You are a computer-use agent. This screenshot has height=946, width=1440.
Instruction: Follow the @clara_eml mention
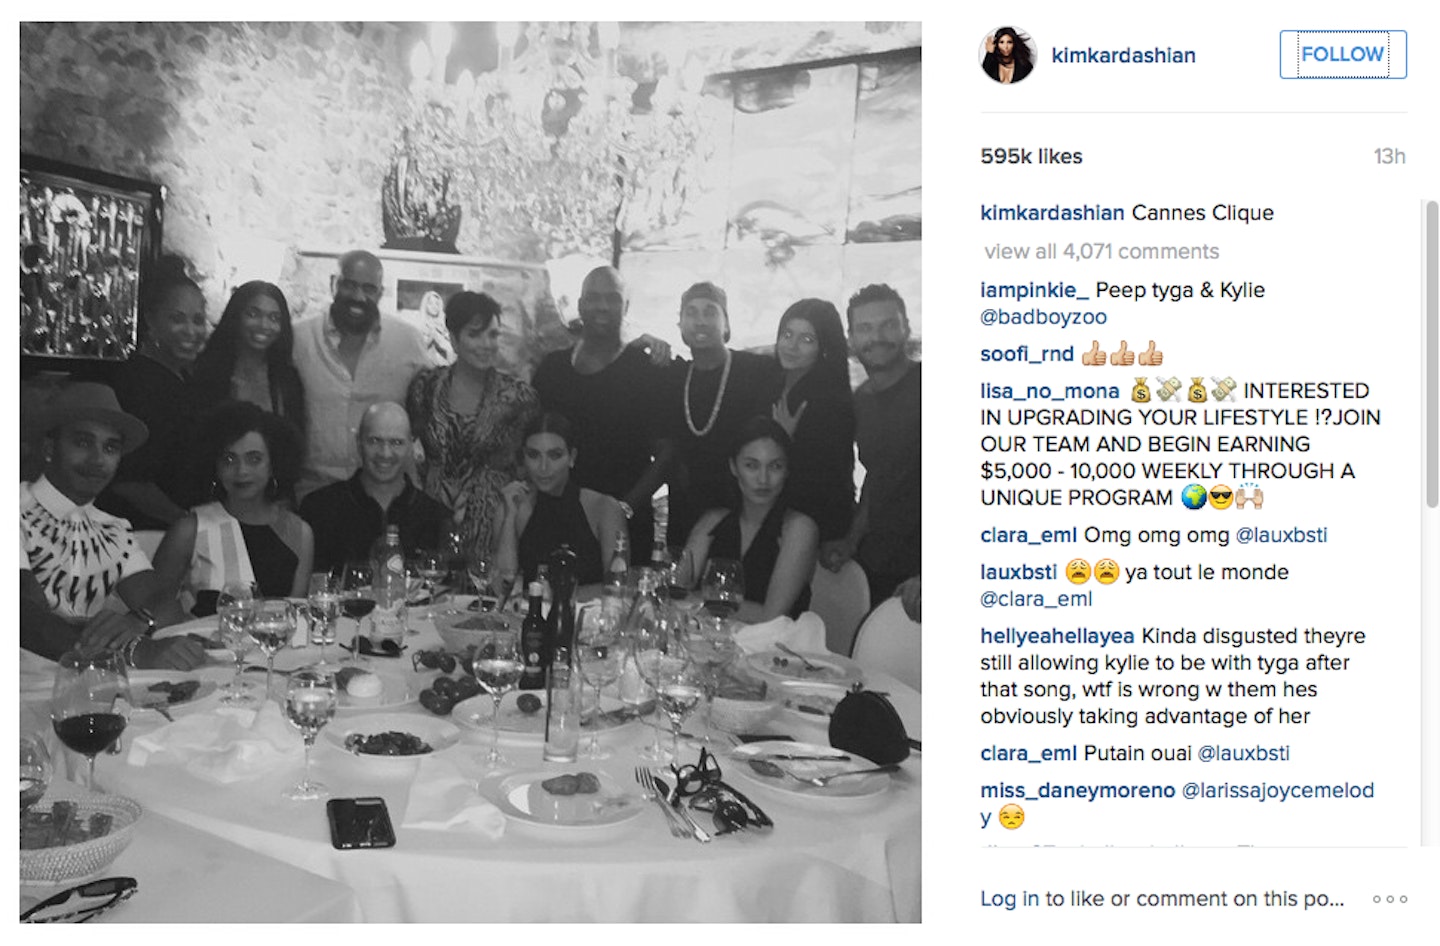pos(1036,599)
